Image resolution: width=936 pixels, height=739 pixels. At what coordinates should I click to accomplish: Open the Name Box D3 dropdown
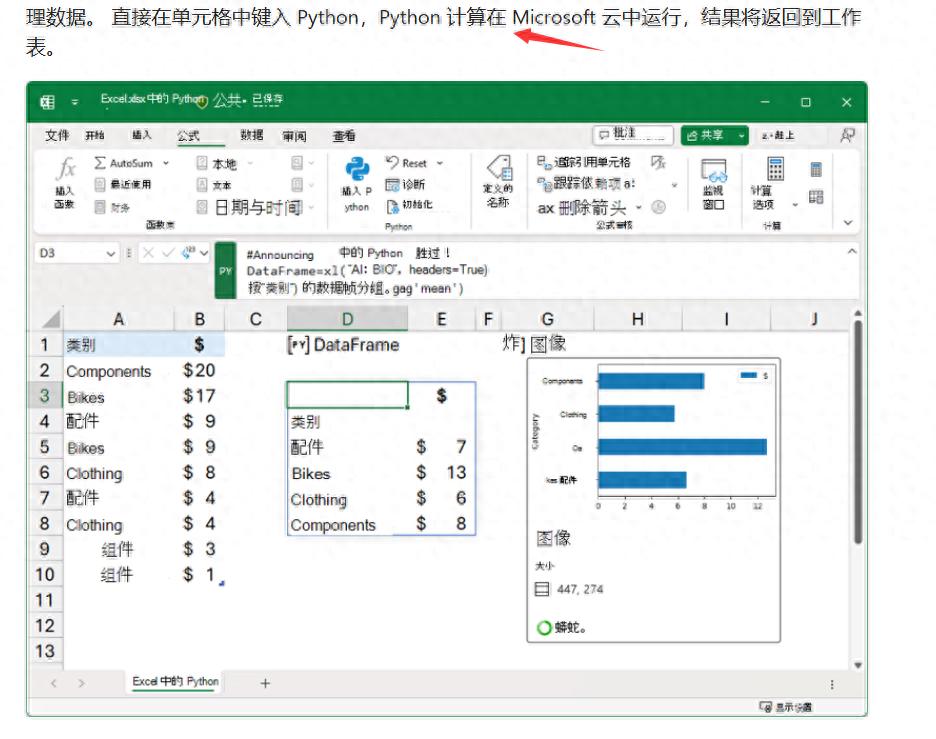pyautogui.click(x=110, y=254)
